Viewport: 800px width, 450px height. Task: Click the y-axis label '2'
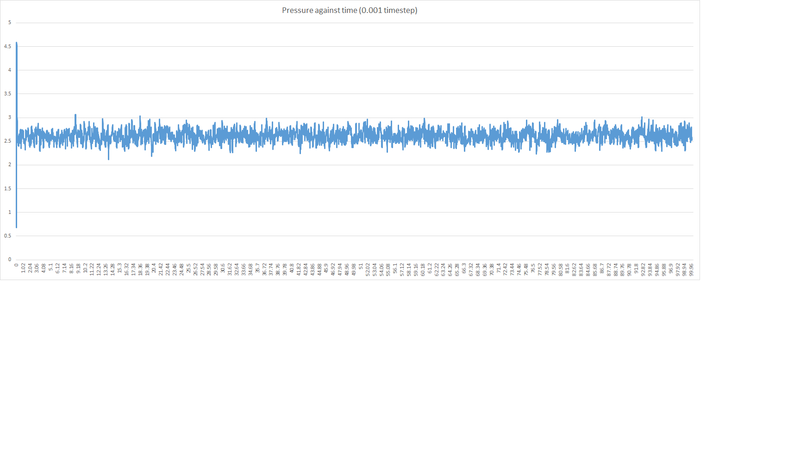click(x=9, y=165)
